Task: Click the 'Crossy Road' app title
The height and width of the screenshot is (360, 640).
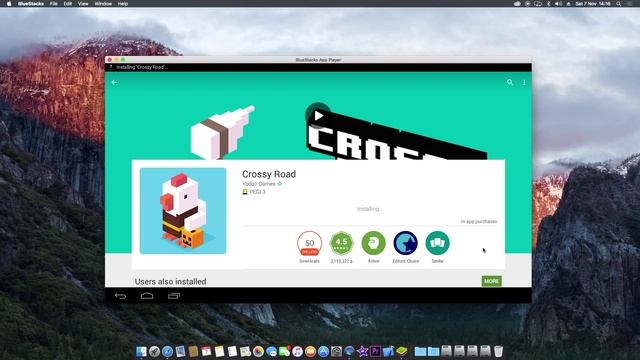Action: click(x=269, y=174)
